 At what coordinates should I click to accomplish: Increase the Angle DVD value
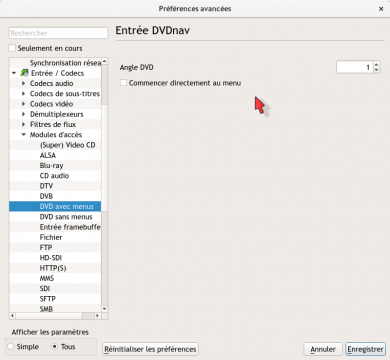point(376,64)
